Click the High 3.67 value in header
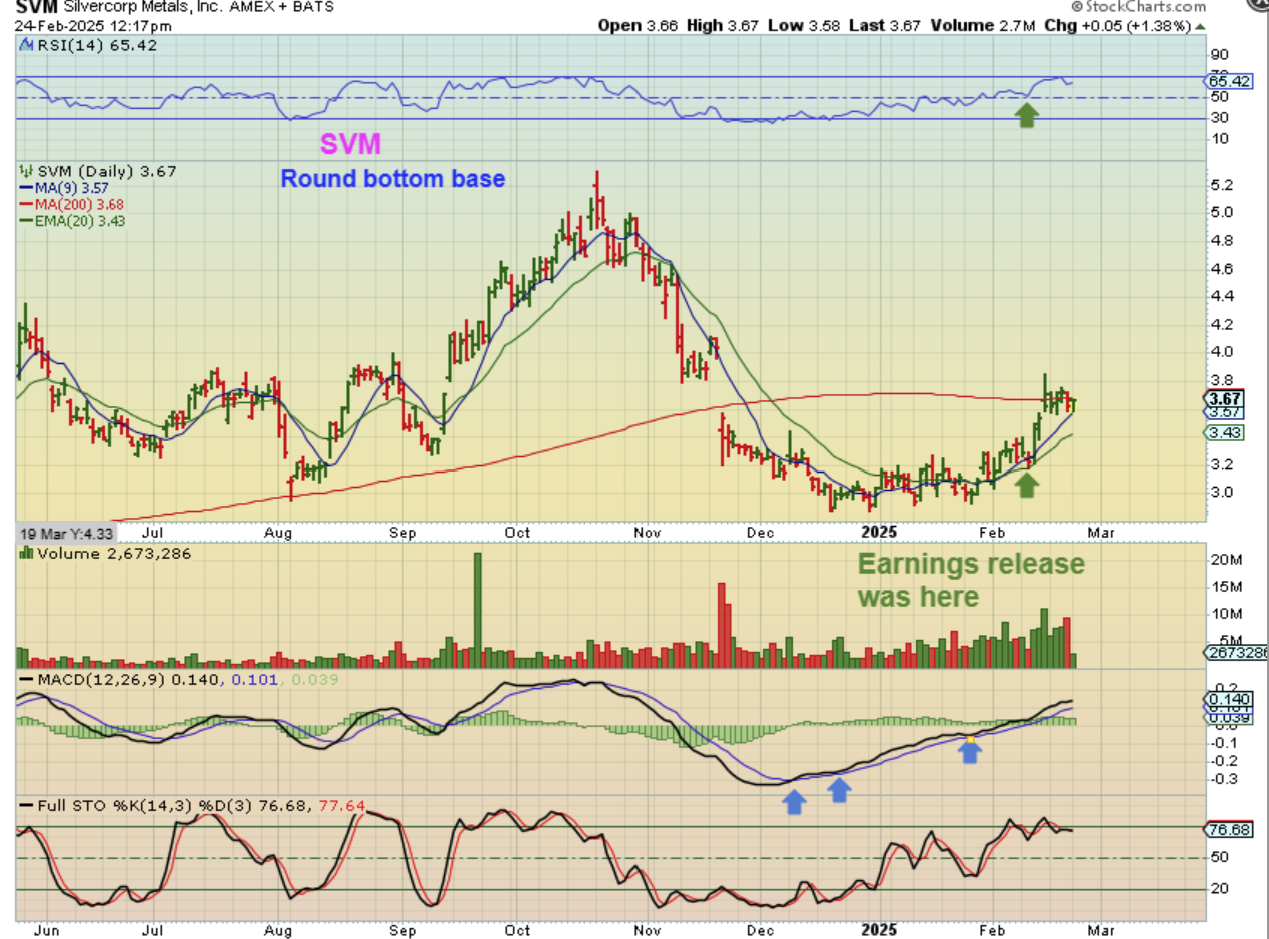1269x939 pixels. 723,24
